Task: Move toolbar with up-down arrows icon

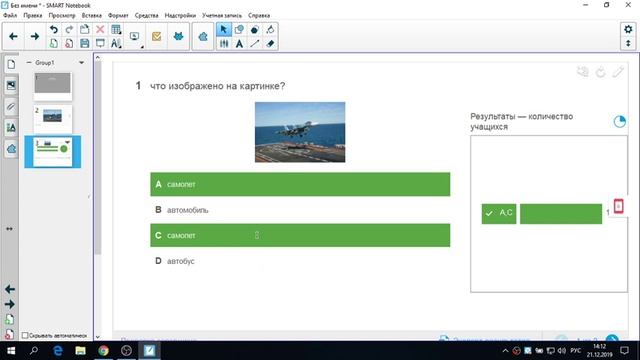Action: tap(628, 43)
